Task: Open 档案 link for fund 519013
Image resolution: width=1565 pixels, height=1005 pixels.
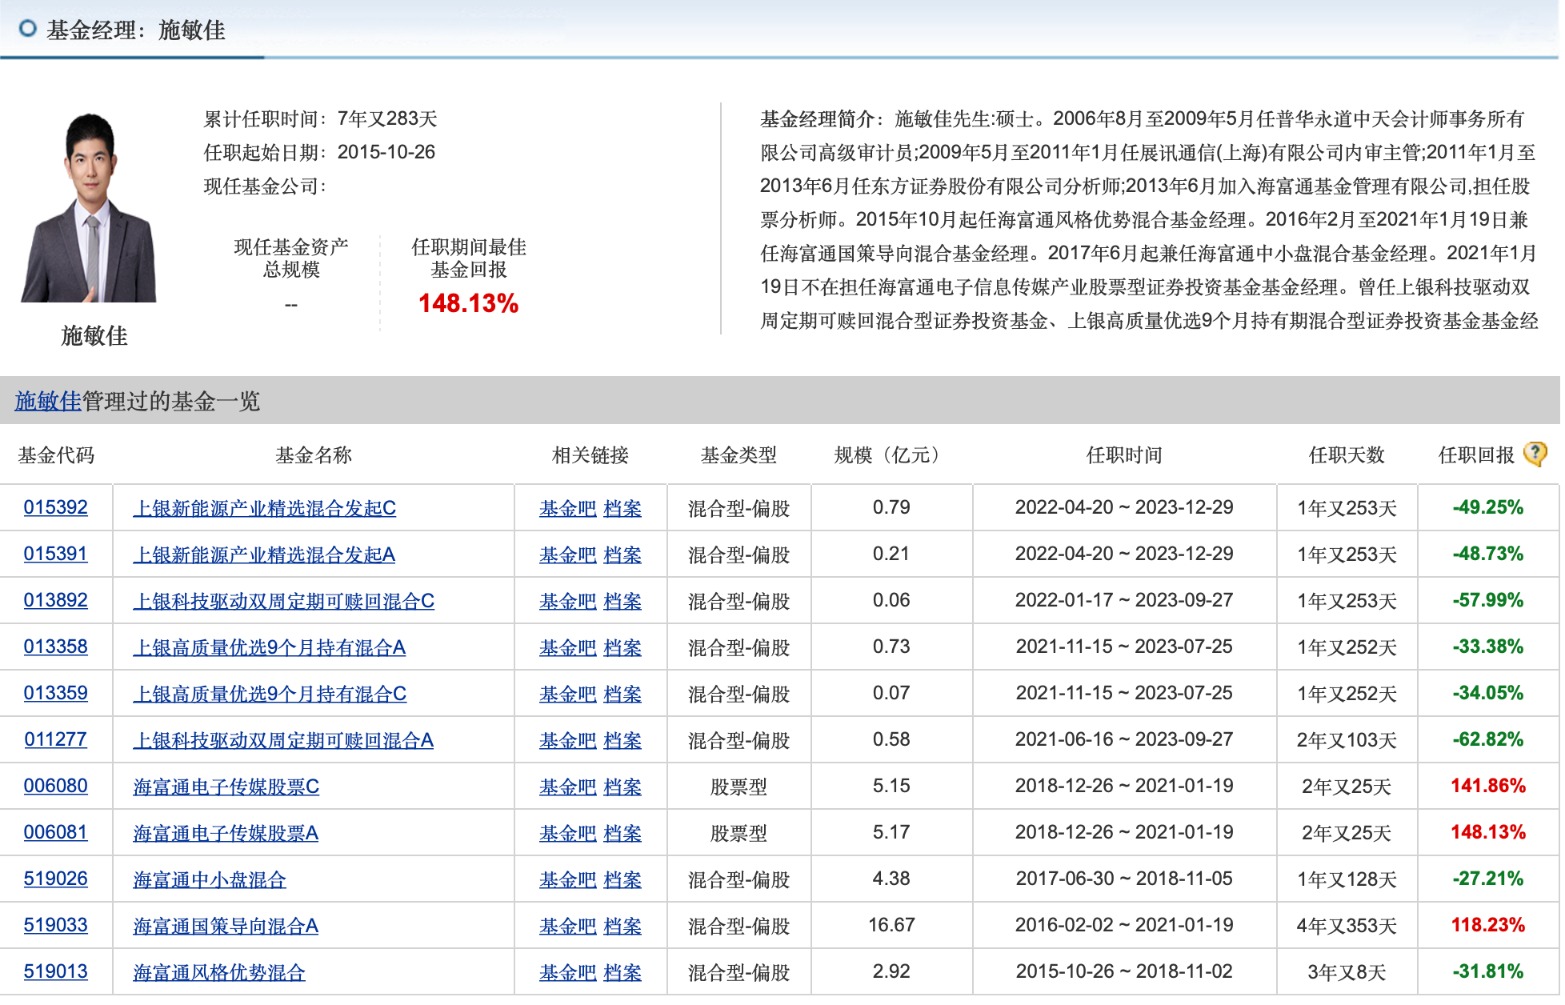Action: [x=622, y=972]
